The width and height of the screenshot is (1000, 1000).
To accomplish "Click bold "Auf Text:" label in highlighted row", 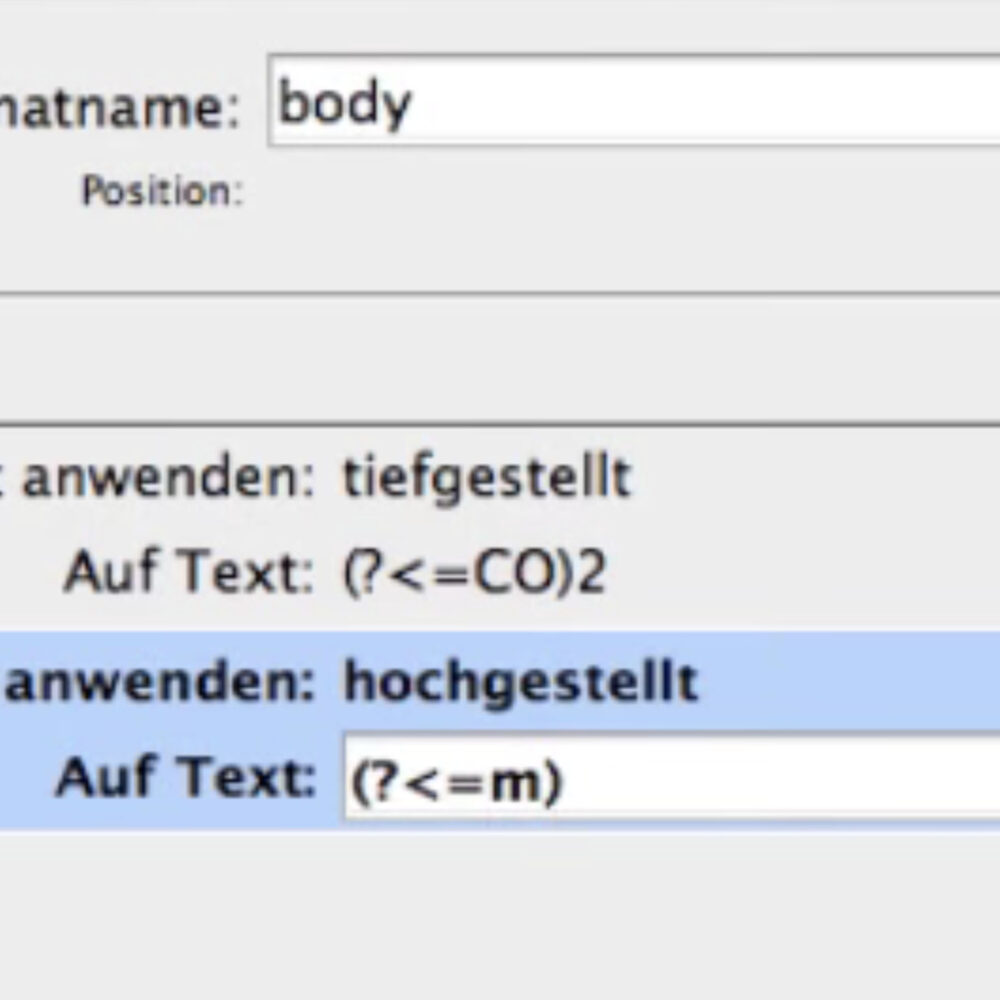I will point(186,777).
